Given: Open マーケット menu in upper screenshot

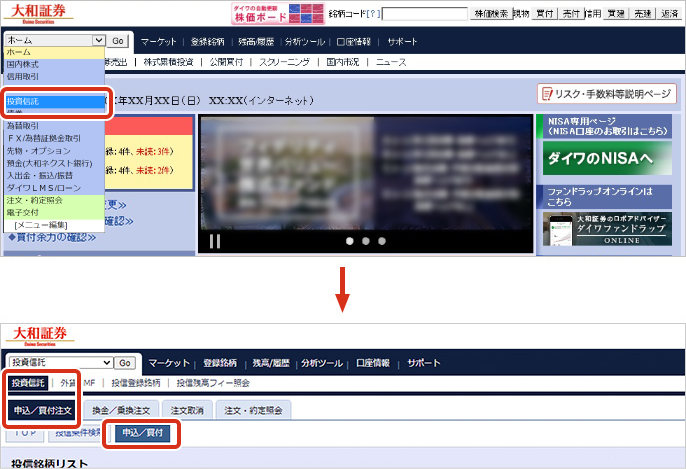Looking at the screenshot, I should tap(158, 42).
